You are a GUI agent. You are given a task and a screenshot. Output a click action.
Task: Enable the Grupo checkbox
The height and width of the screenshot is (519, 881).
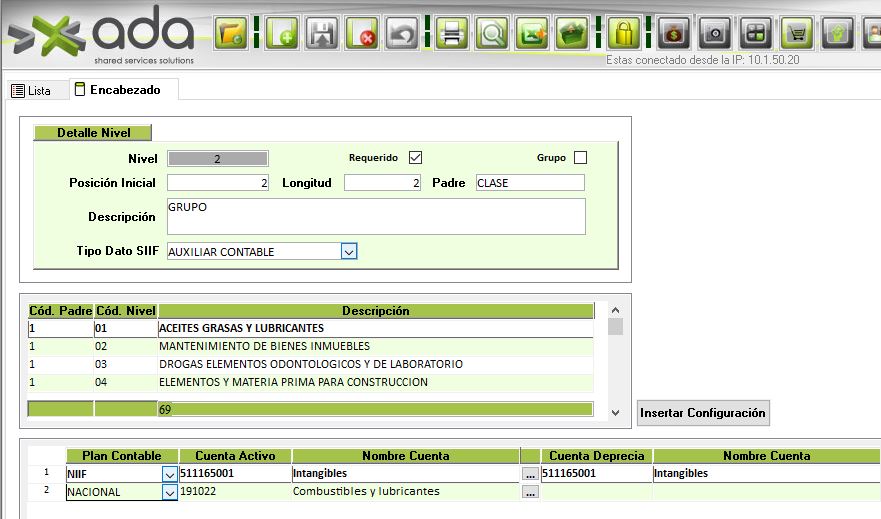point(580,158)
